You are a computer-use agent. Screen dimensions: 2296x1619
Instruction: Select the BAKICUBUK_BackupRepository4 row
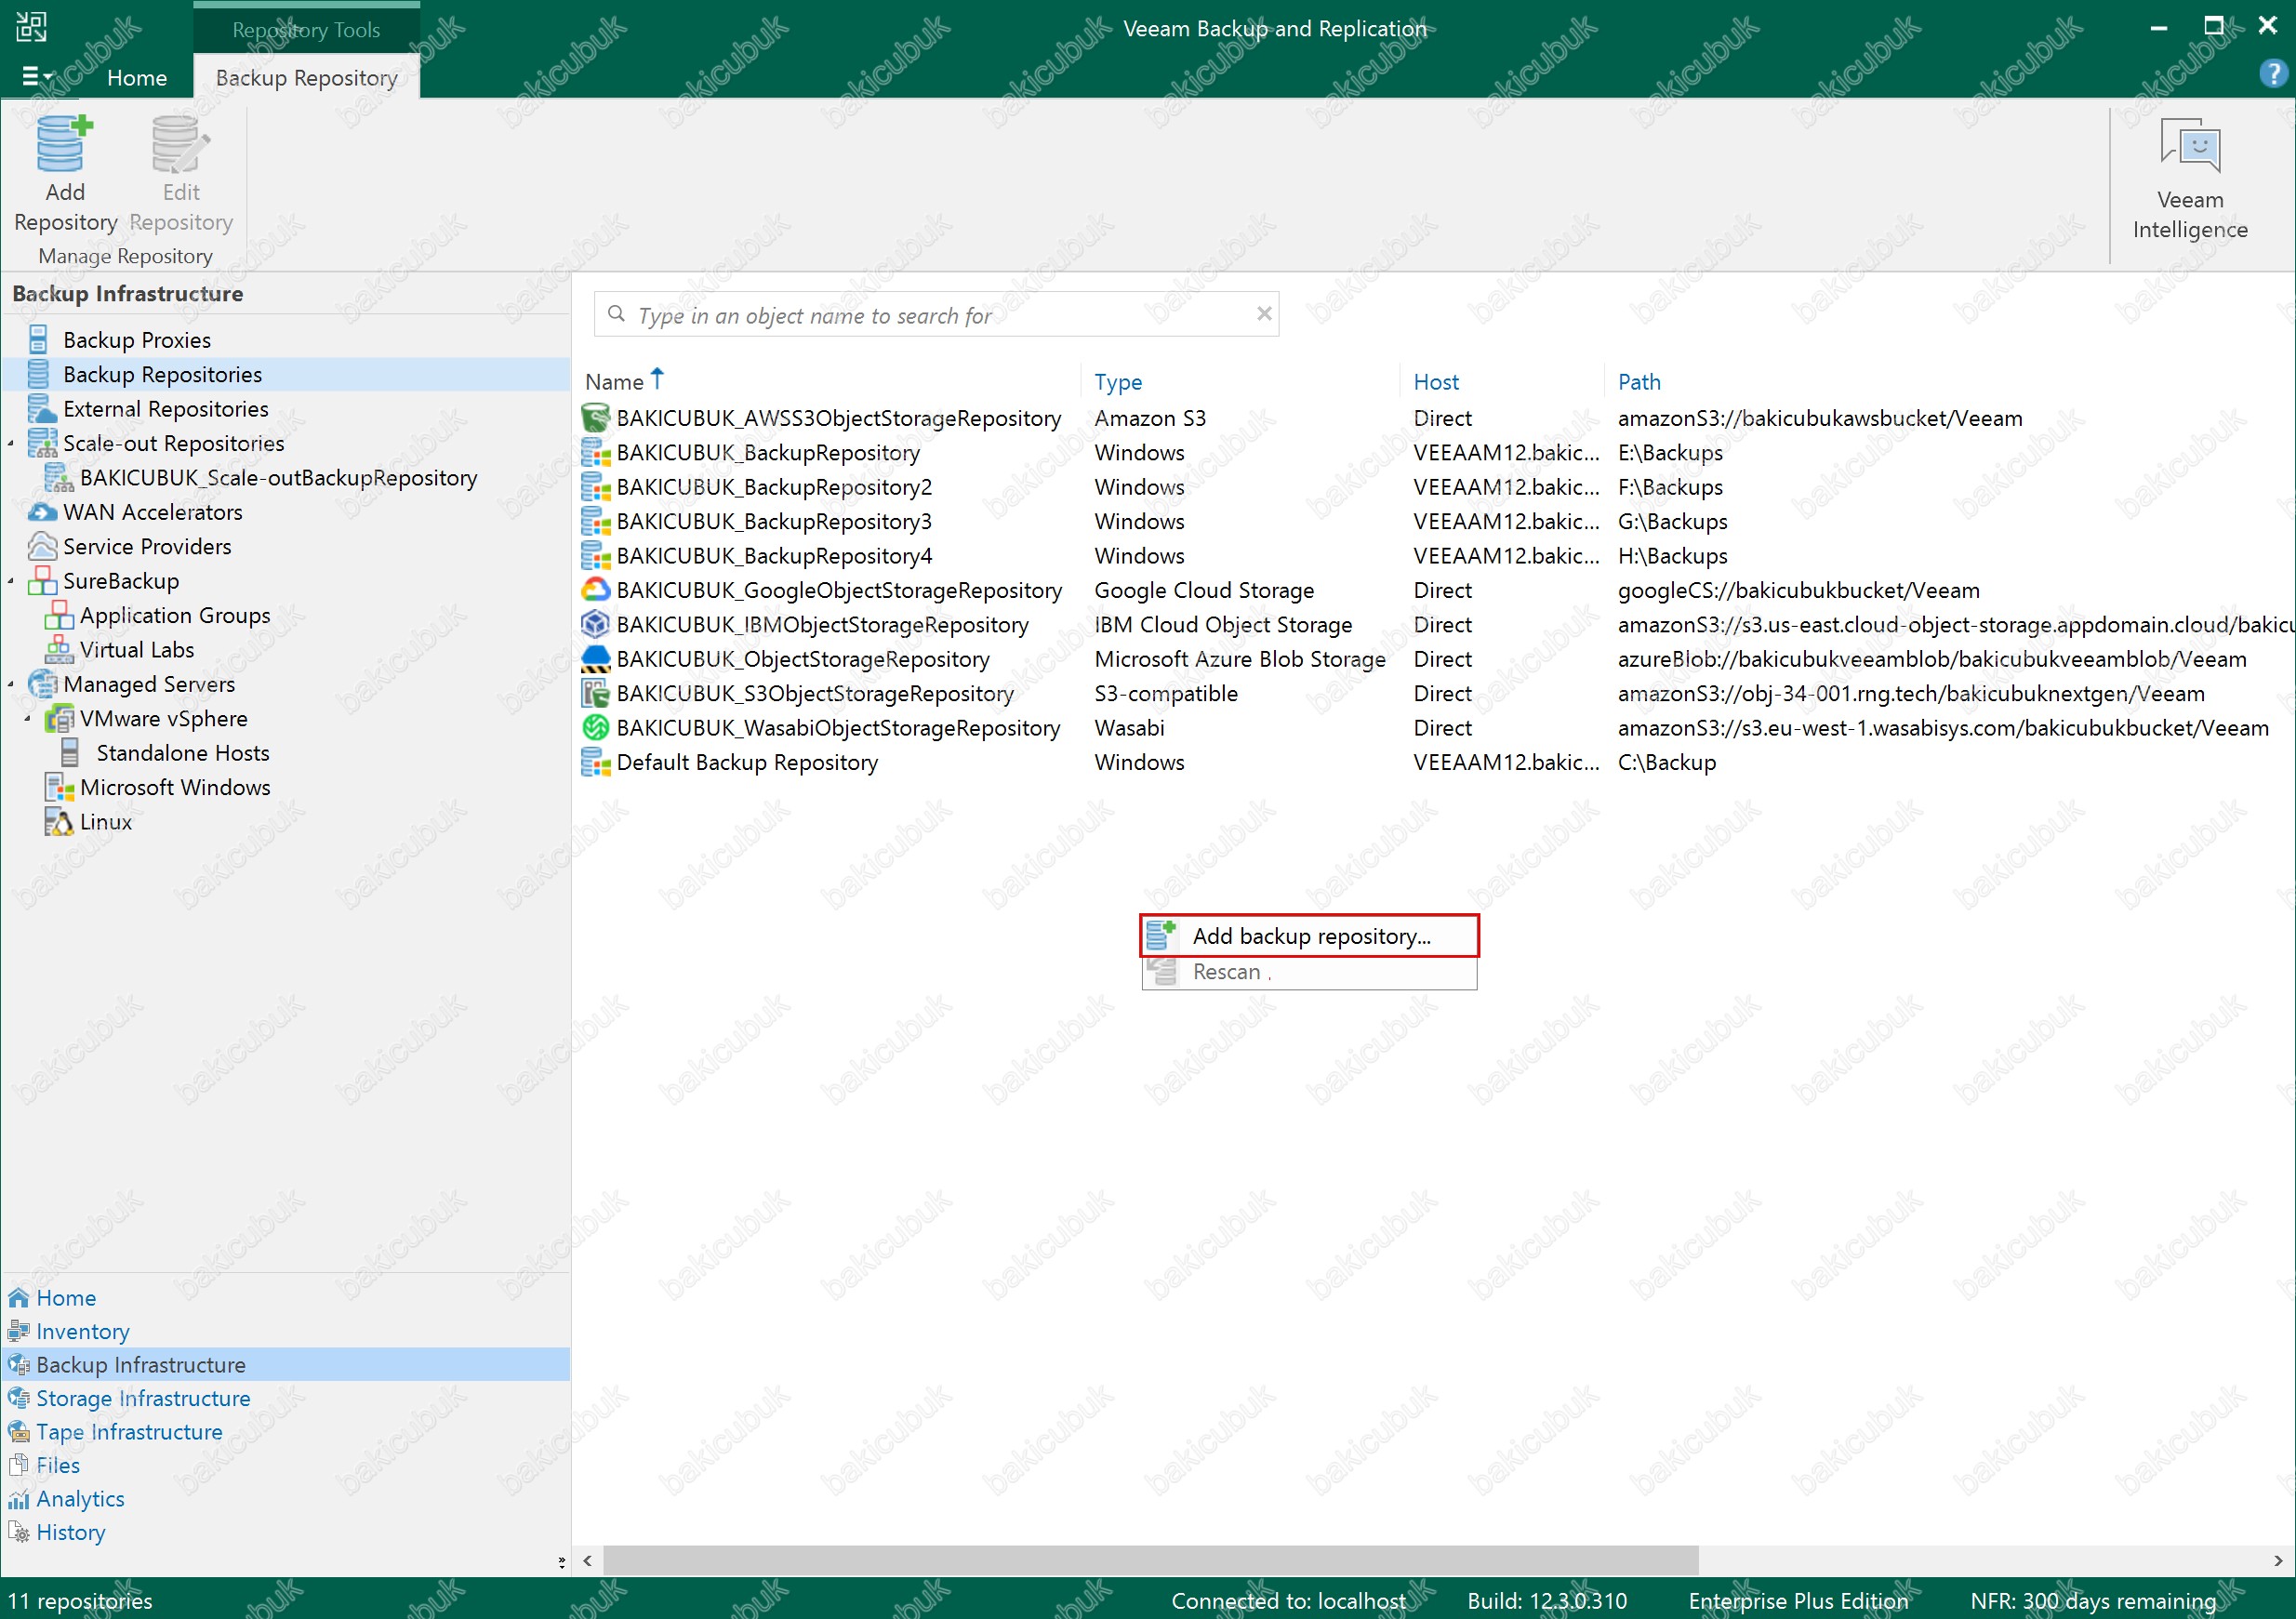tap(1434, 555)
